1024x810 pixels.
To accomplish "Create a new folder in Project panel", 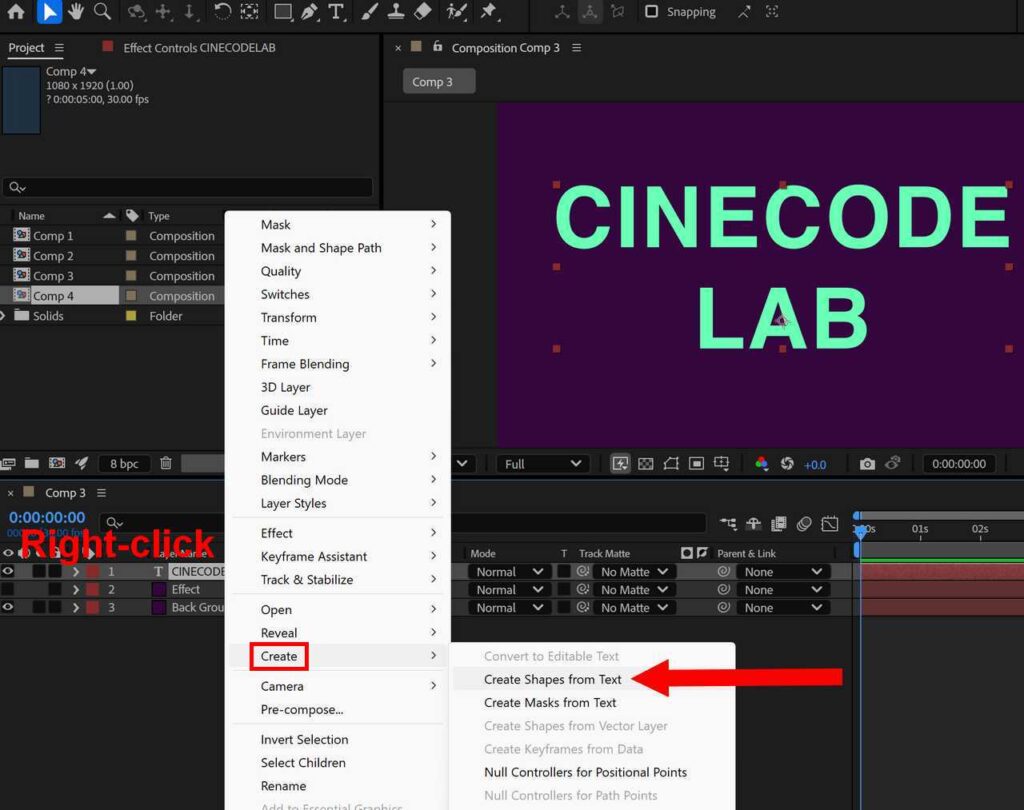I will pyautogui.click(x=31, y=463).
